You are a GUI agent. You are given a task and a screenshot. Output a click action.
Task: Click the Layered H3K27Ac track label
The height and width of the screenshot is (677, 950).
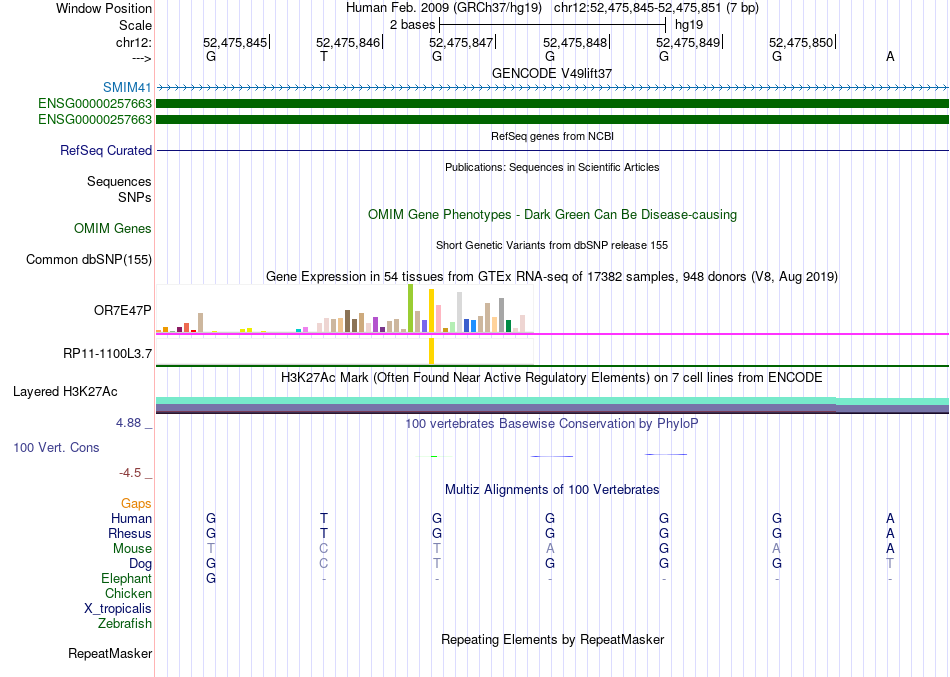(65, 392)
